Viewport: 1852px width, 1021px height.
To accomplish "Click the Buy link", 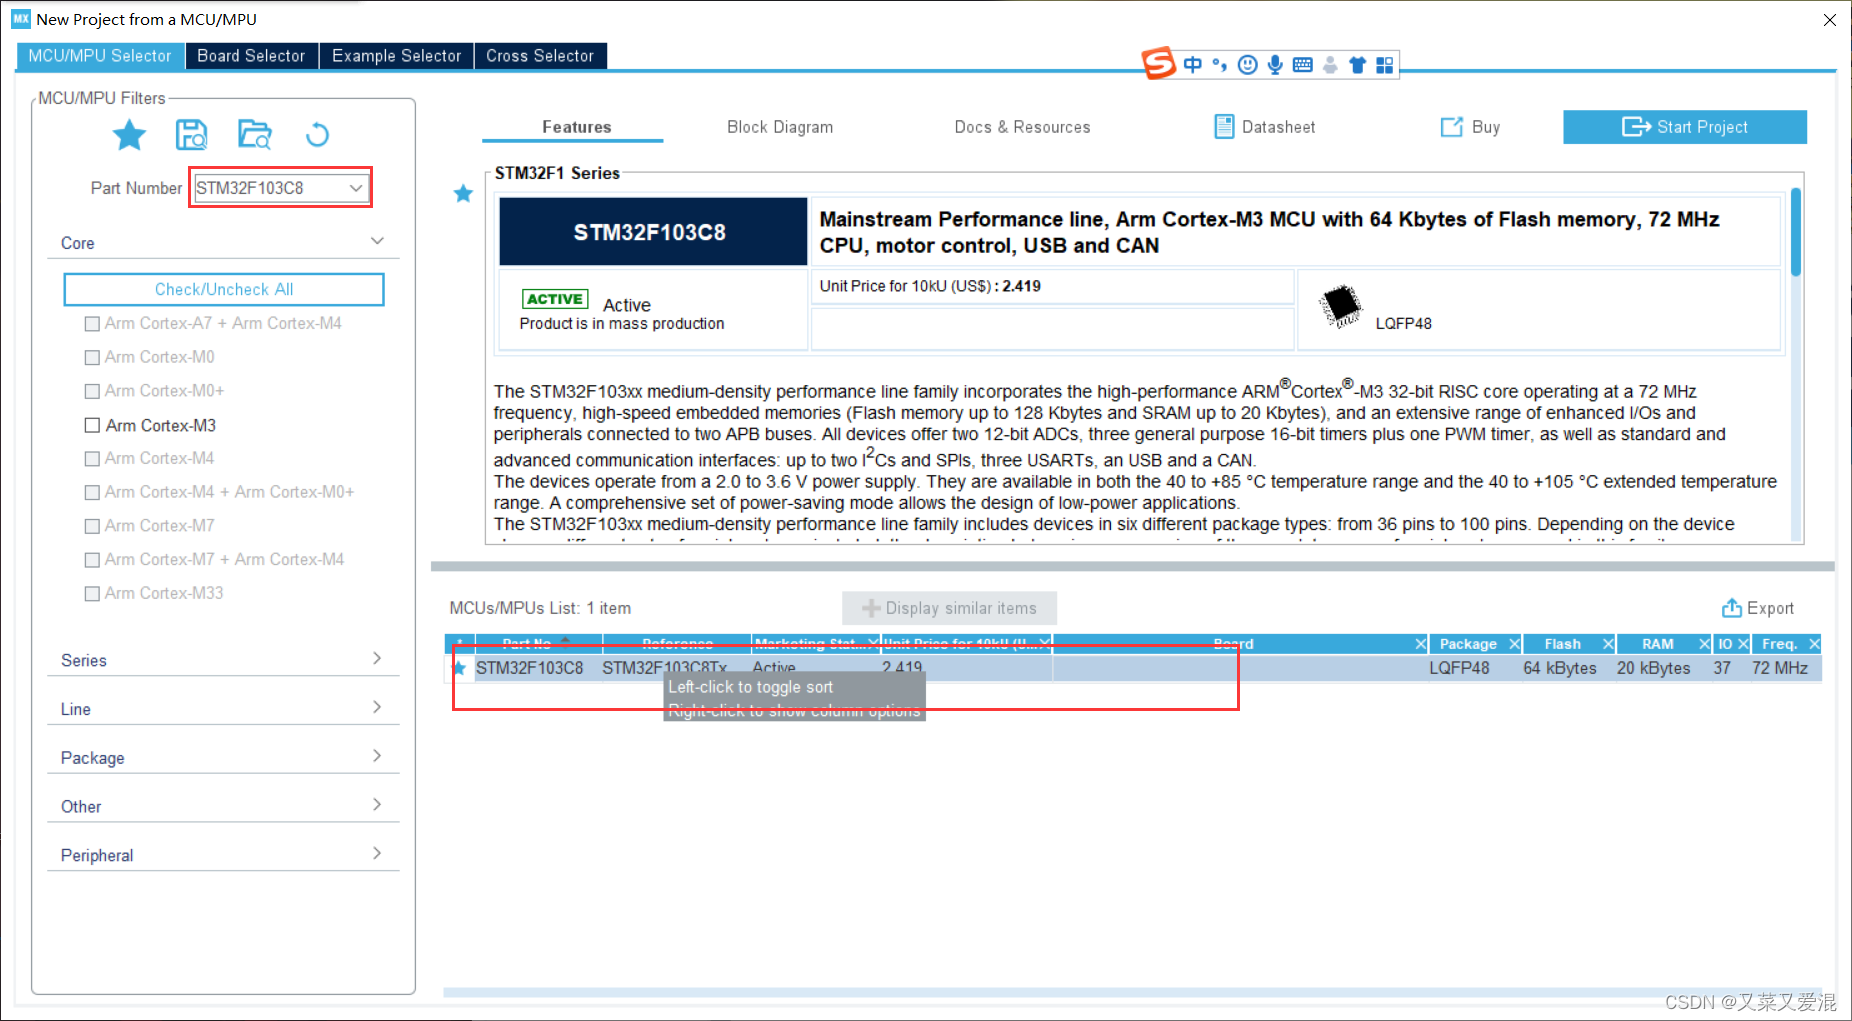I will click(x=1470, y=127).
